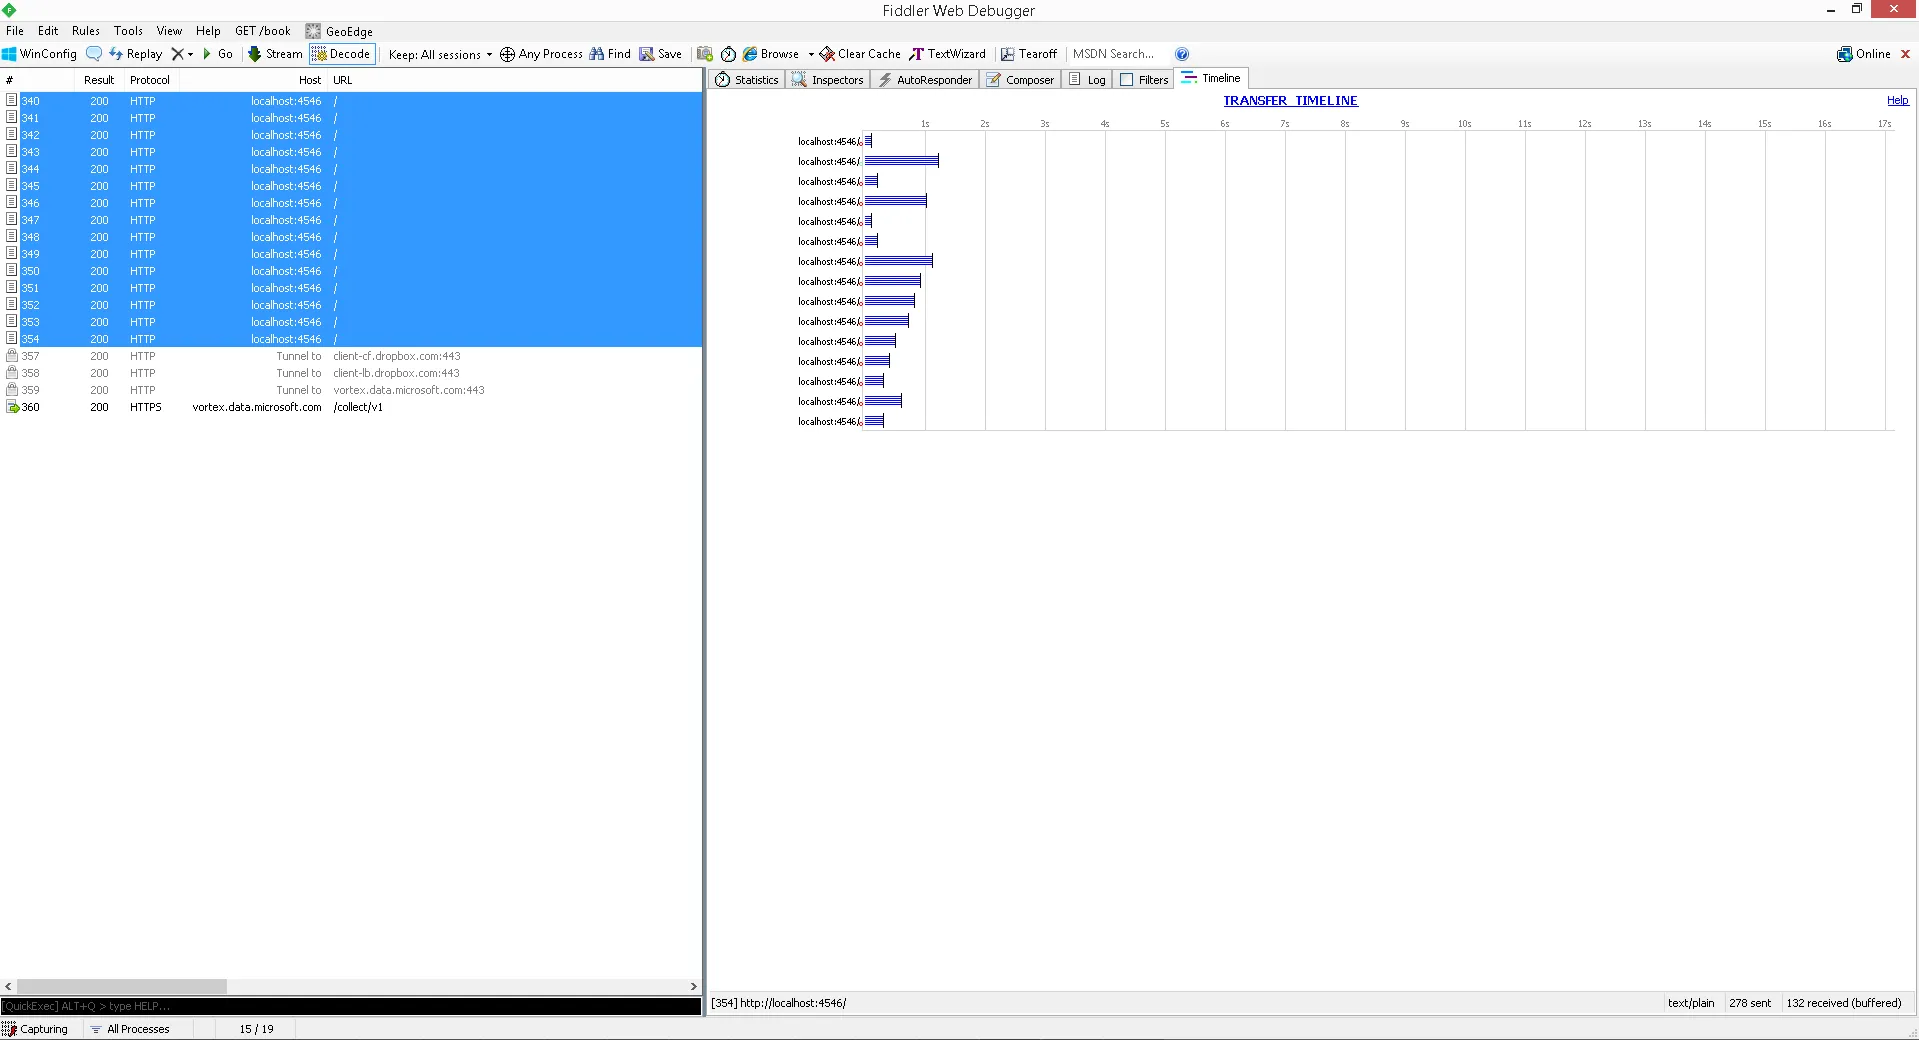Launch Browse from the toolbar
Image resolution: width=1919 pixels, height=1040 pixels.
[771, 54]
